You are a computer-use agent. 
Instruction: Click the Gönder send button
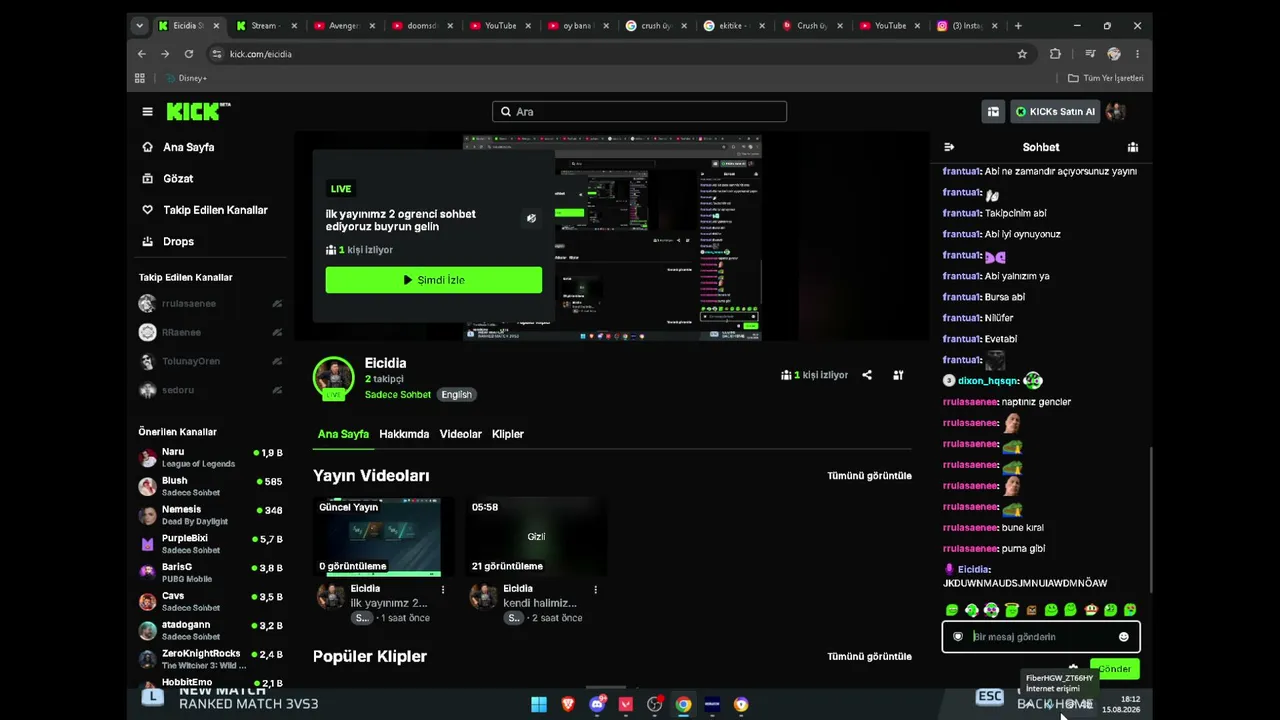tap(1114, 669)
